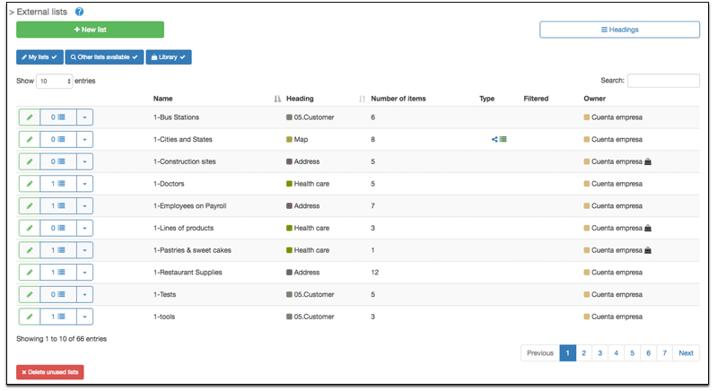Expand action dropdown for 1-Restaurant Supplies

[85, 272]
